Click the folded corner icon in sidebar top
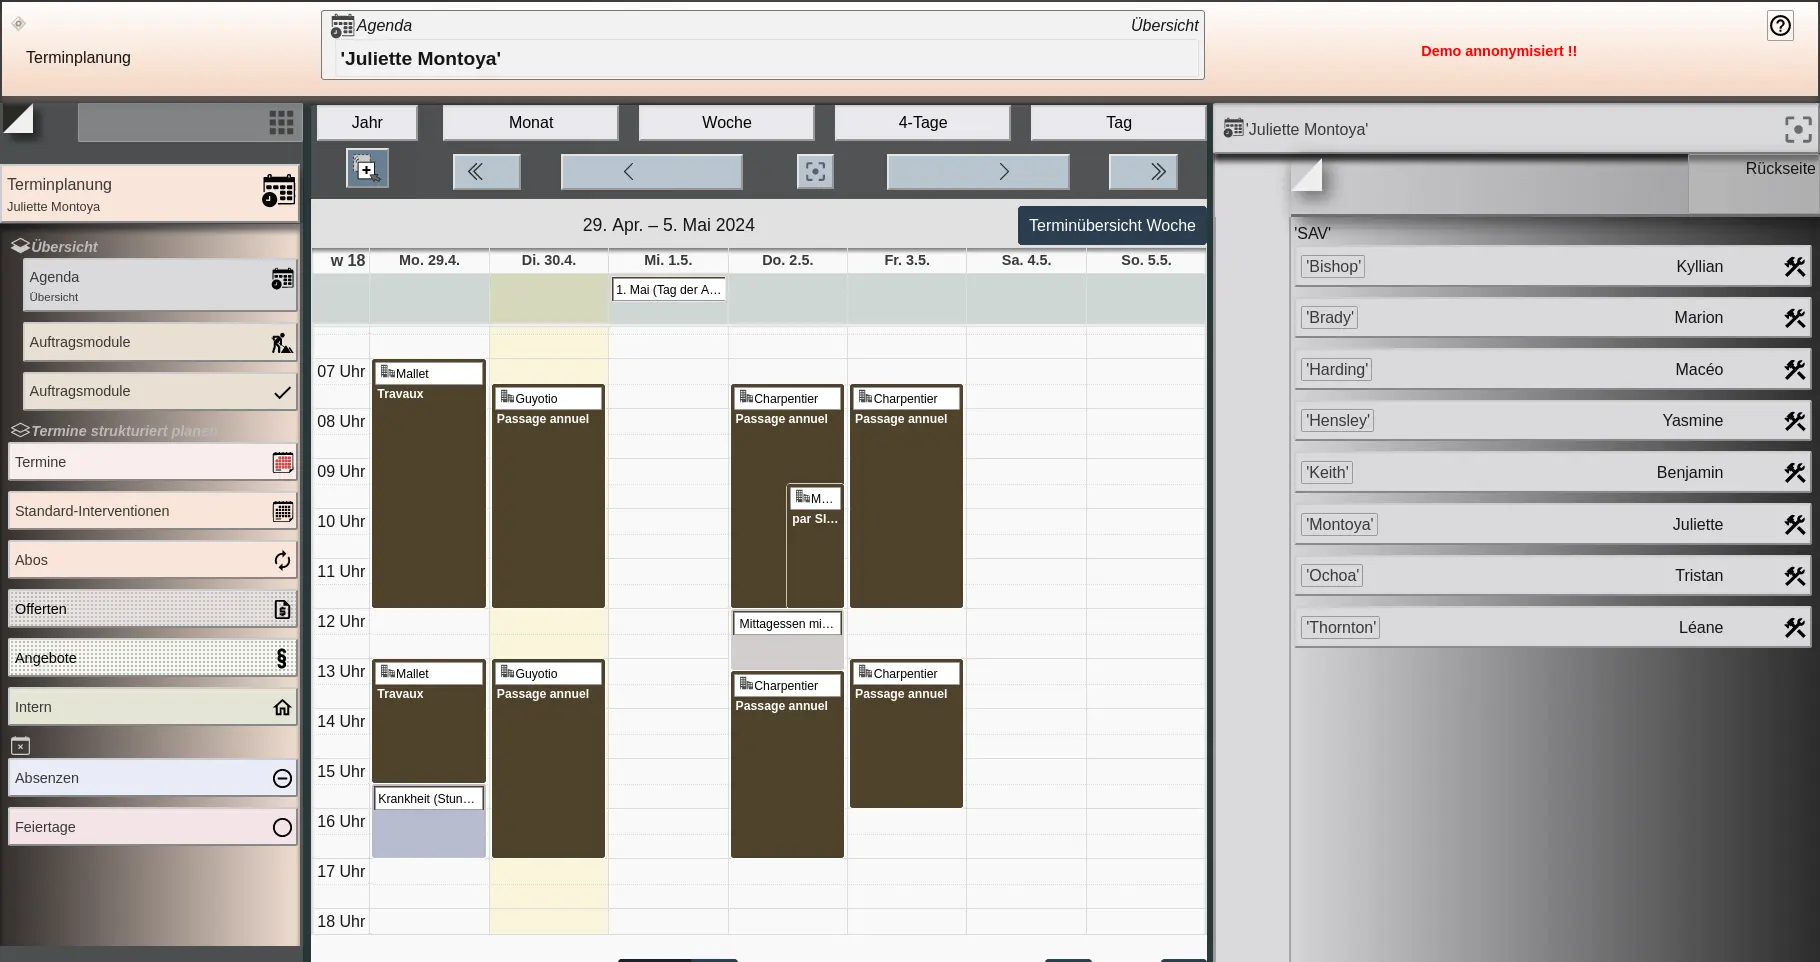1820x962 pixels. coord(18,119)
